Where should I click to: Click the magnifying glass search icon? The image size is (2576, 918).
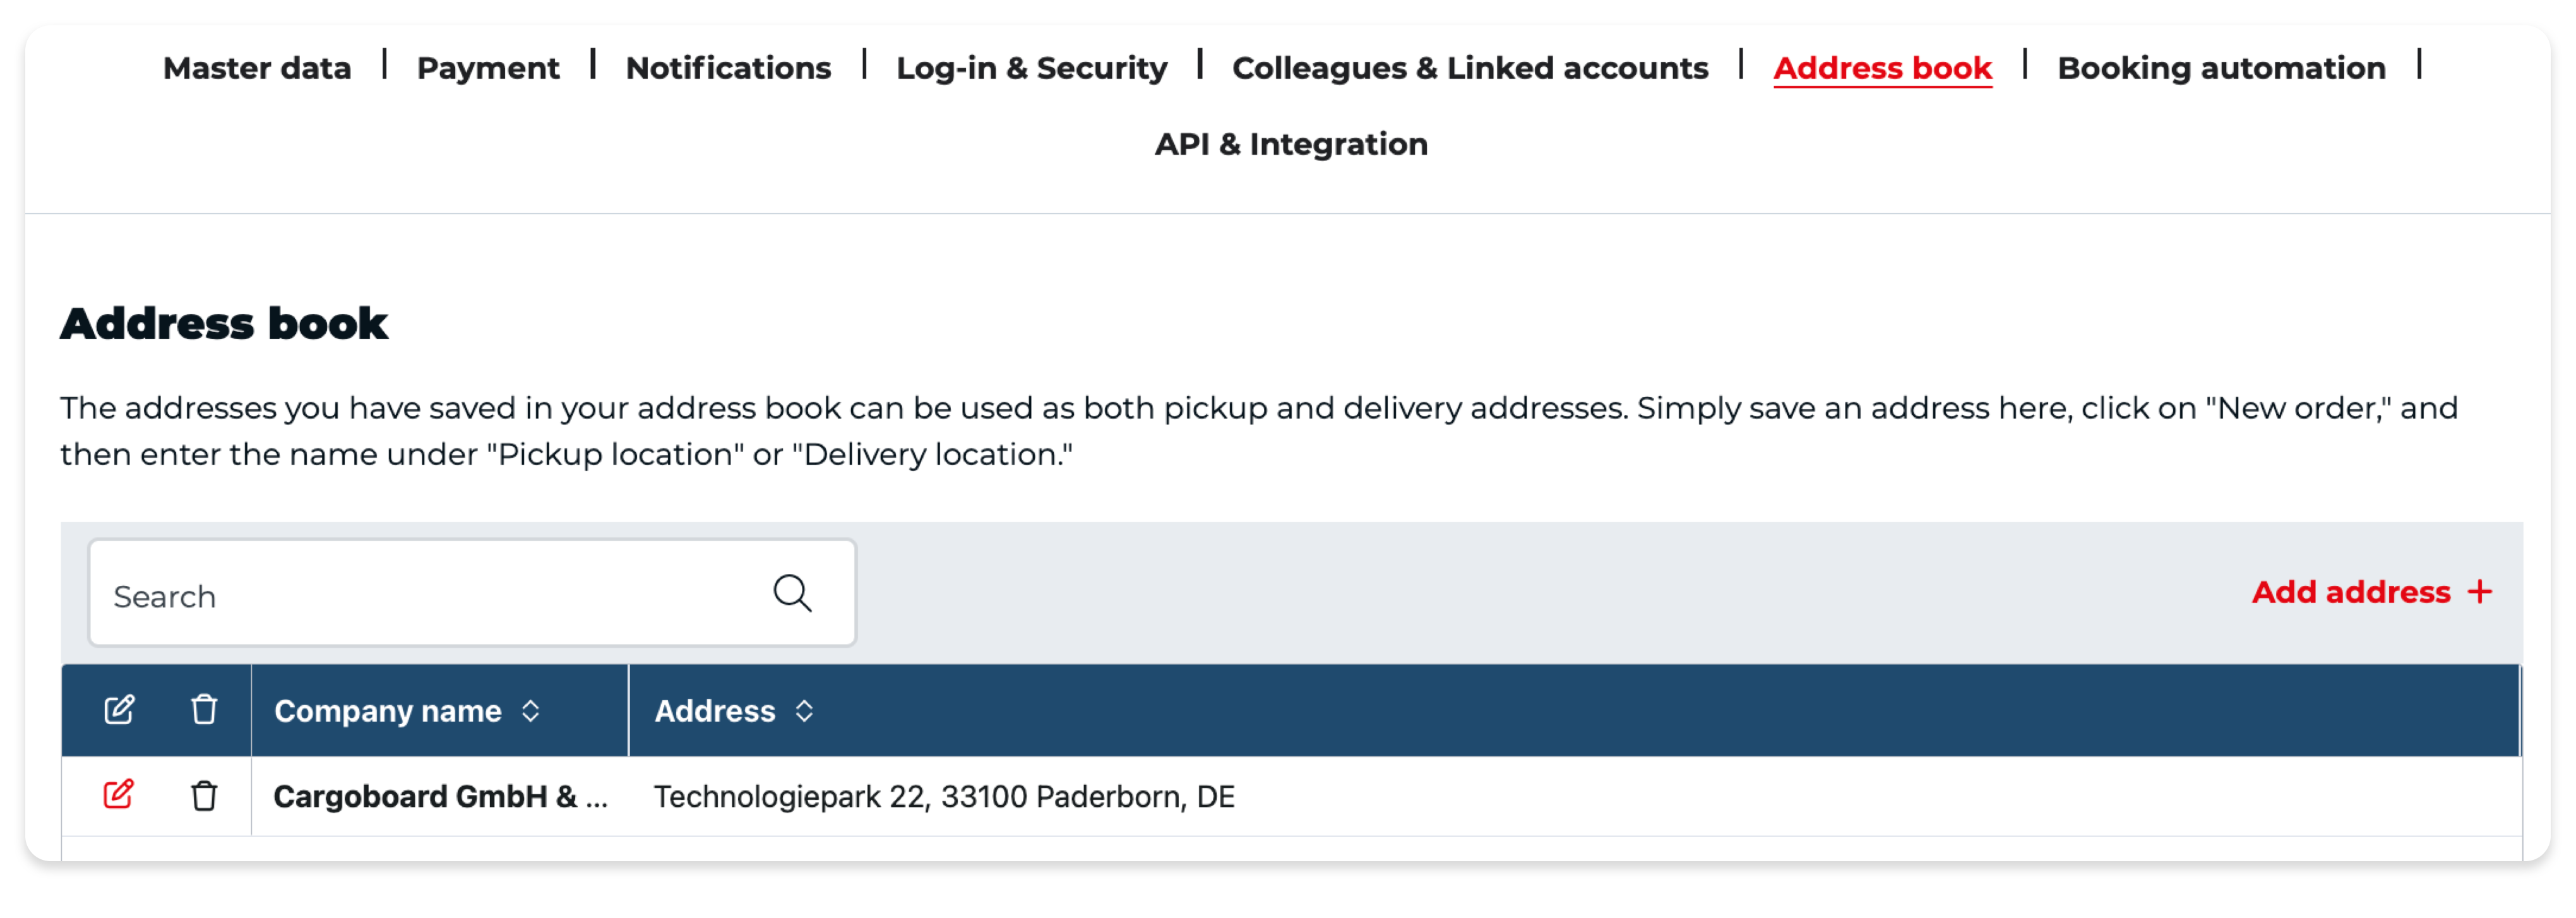coord(792,593)
